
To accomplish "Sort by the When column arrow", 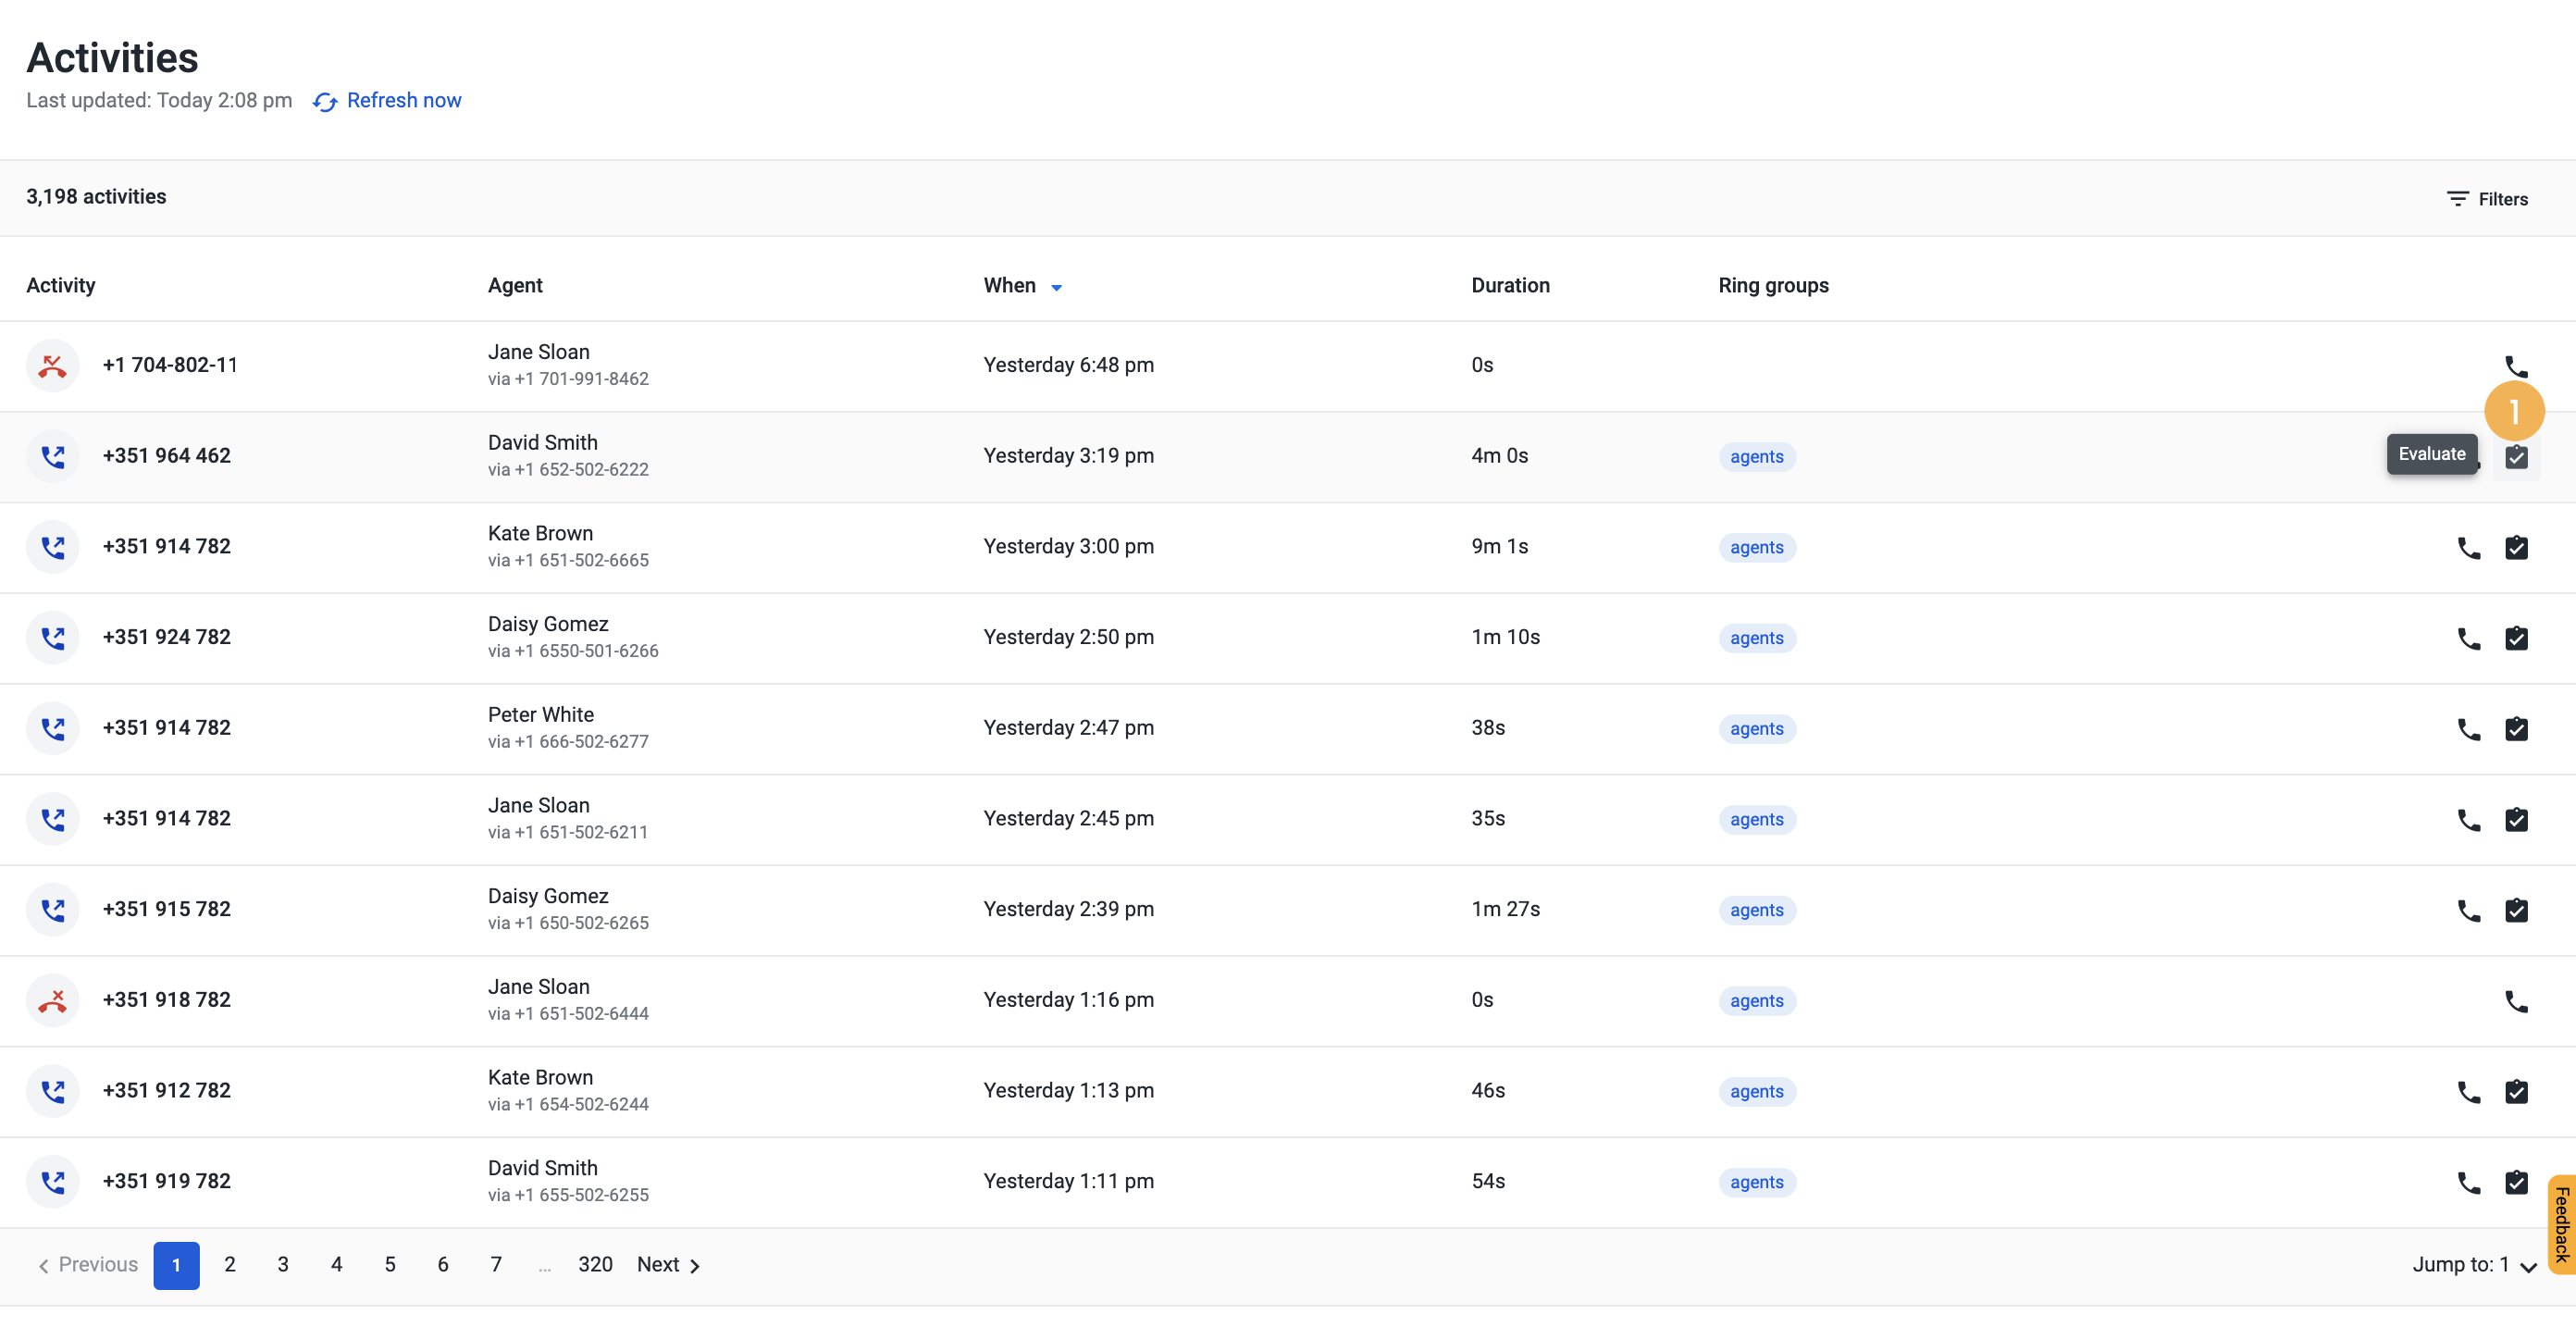I will point(1056,288).
